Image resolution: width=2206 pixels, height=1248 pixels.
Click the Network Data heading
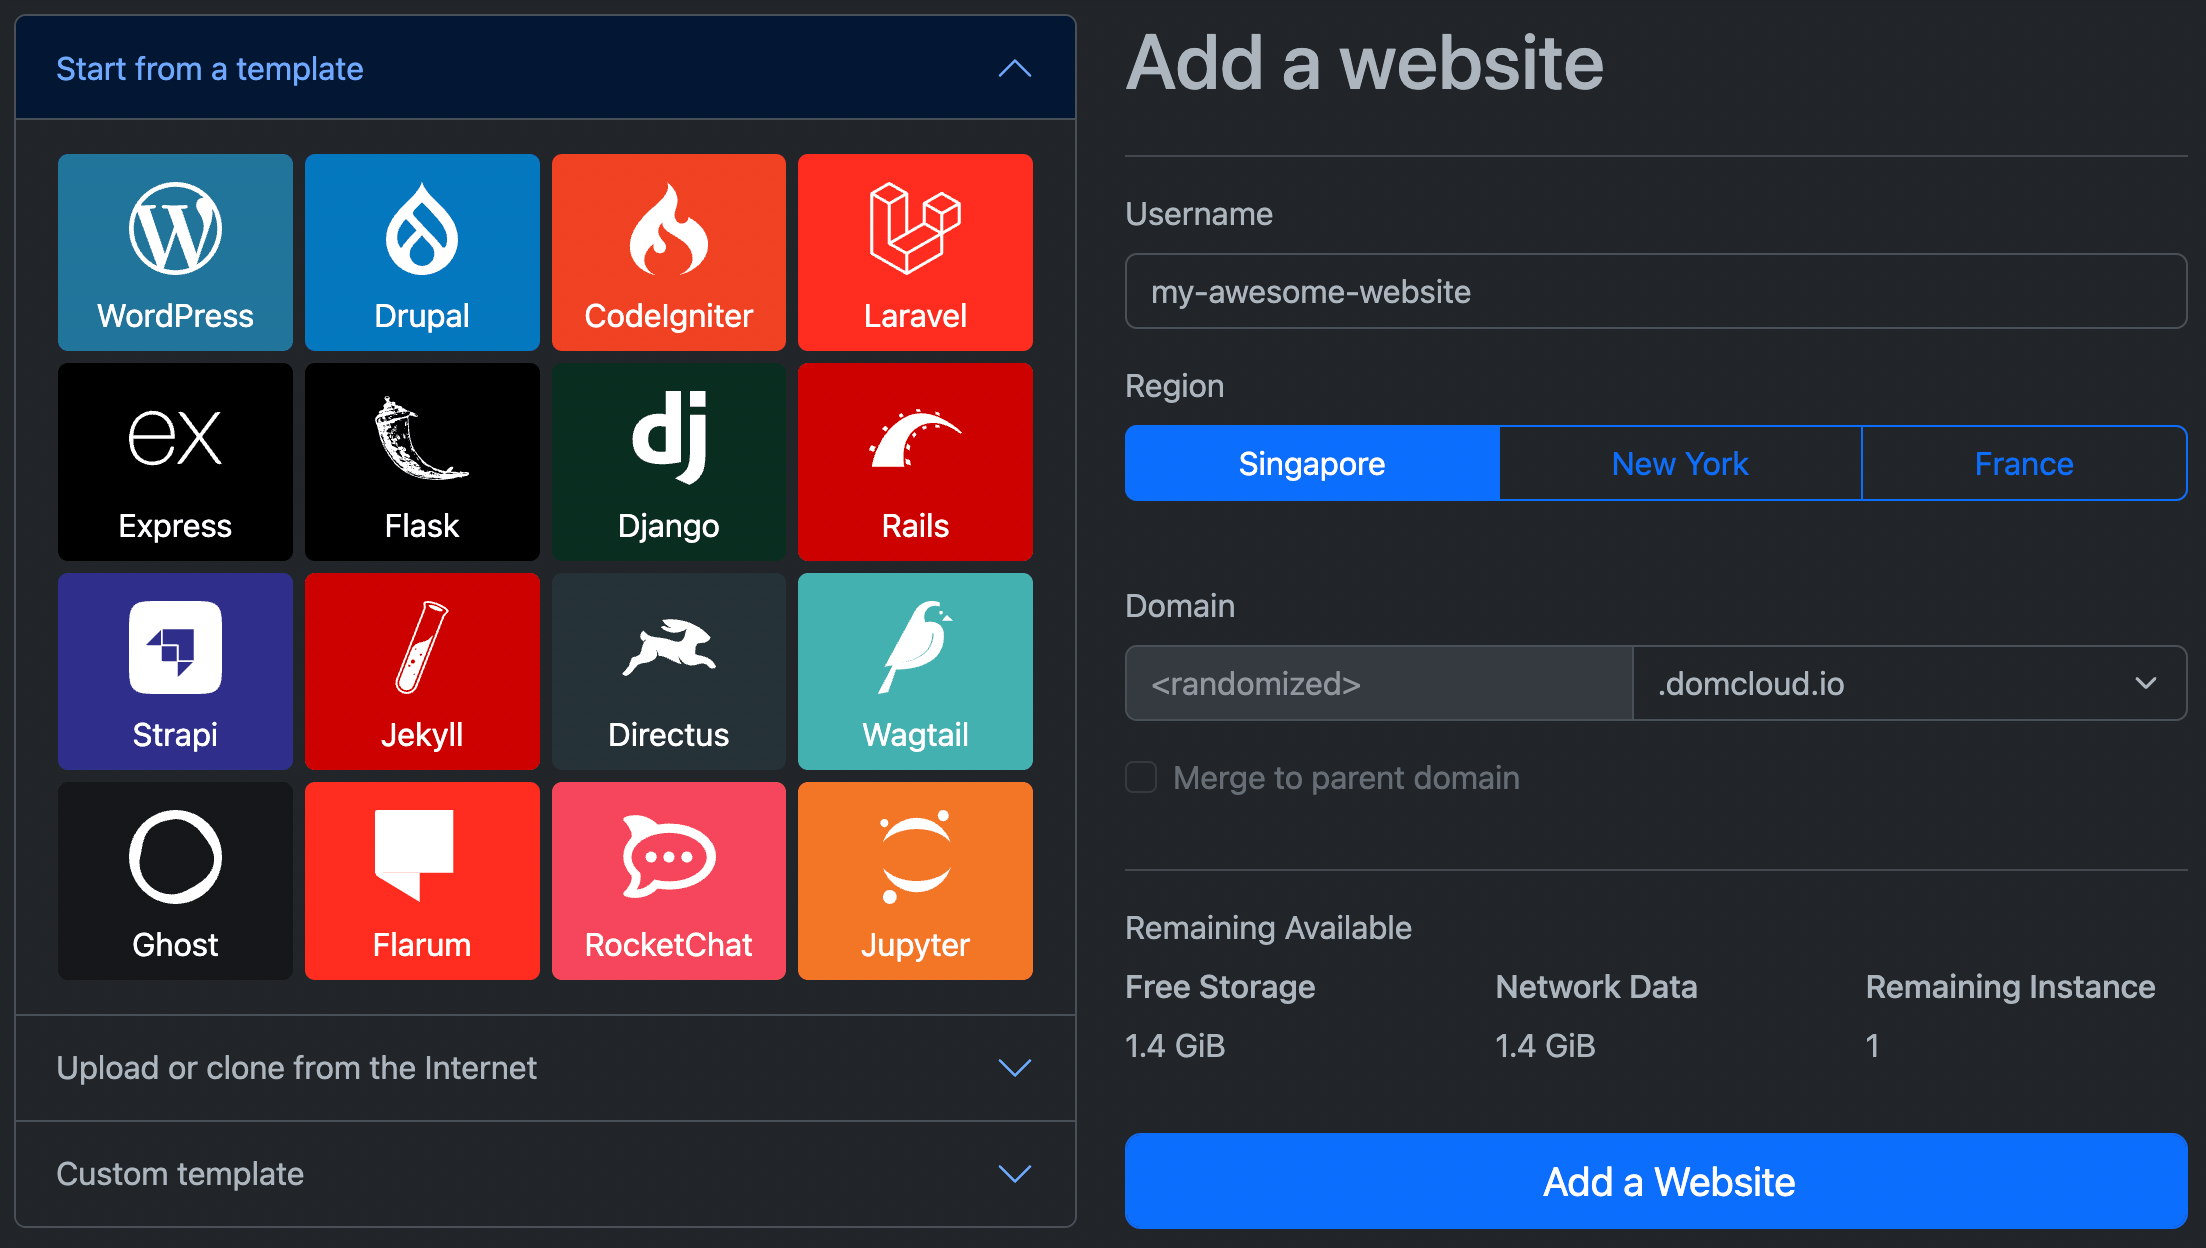pos(1596,987)
